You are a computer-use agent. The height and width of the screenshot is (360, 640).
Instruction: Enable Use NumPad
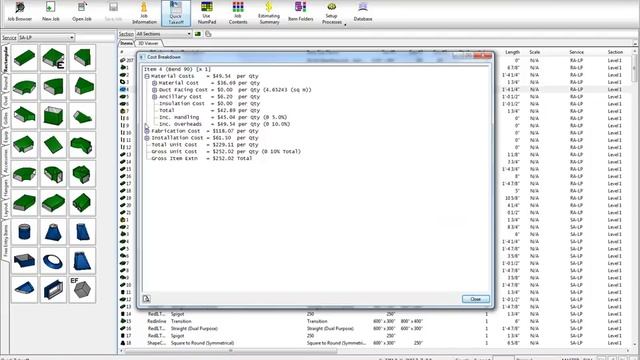tap(207, 13)
